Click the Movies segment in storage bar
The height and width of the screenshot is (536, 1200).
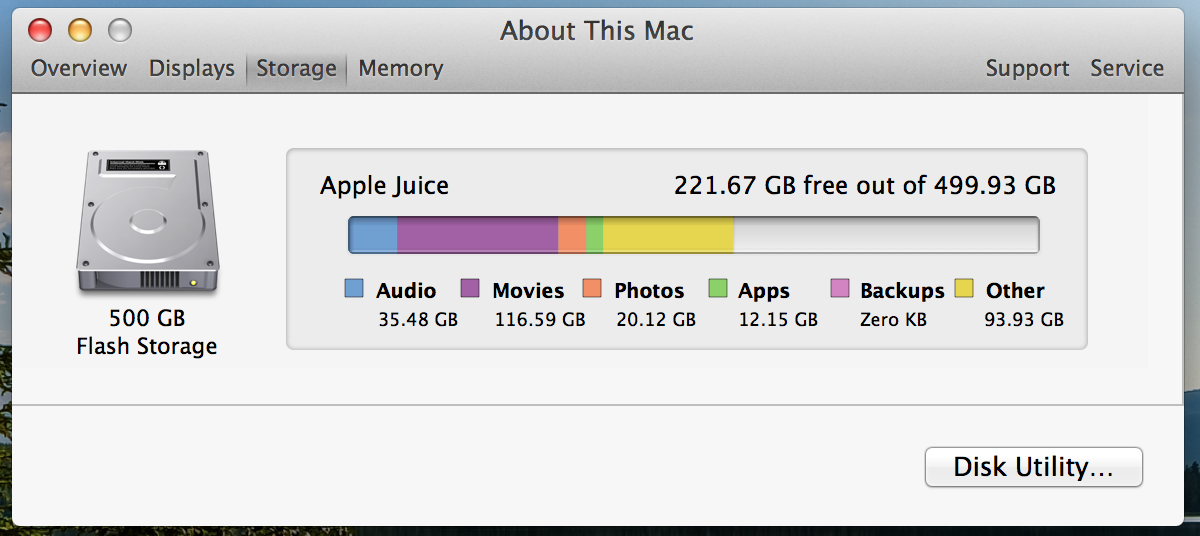tap(477, 235)
